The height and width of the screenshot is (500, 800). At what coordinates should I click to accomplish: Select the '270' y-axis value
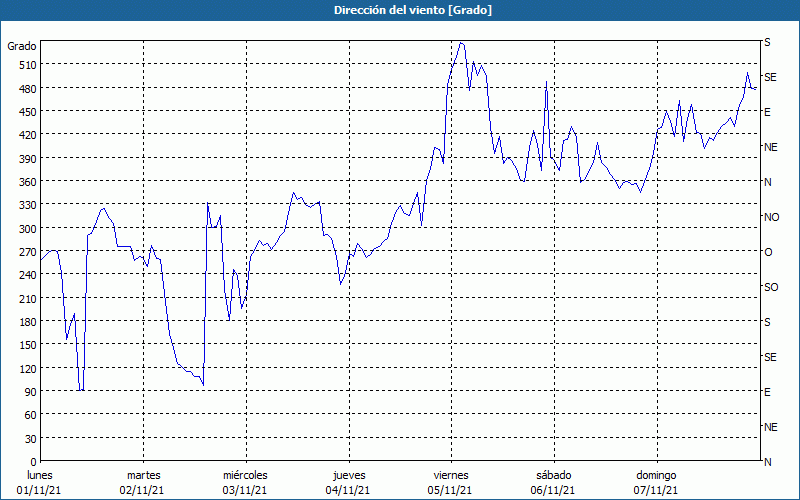[x=28, y=252]
